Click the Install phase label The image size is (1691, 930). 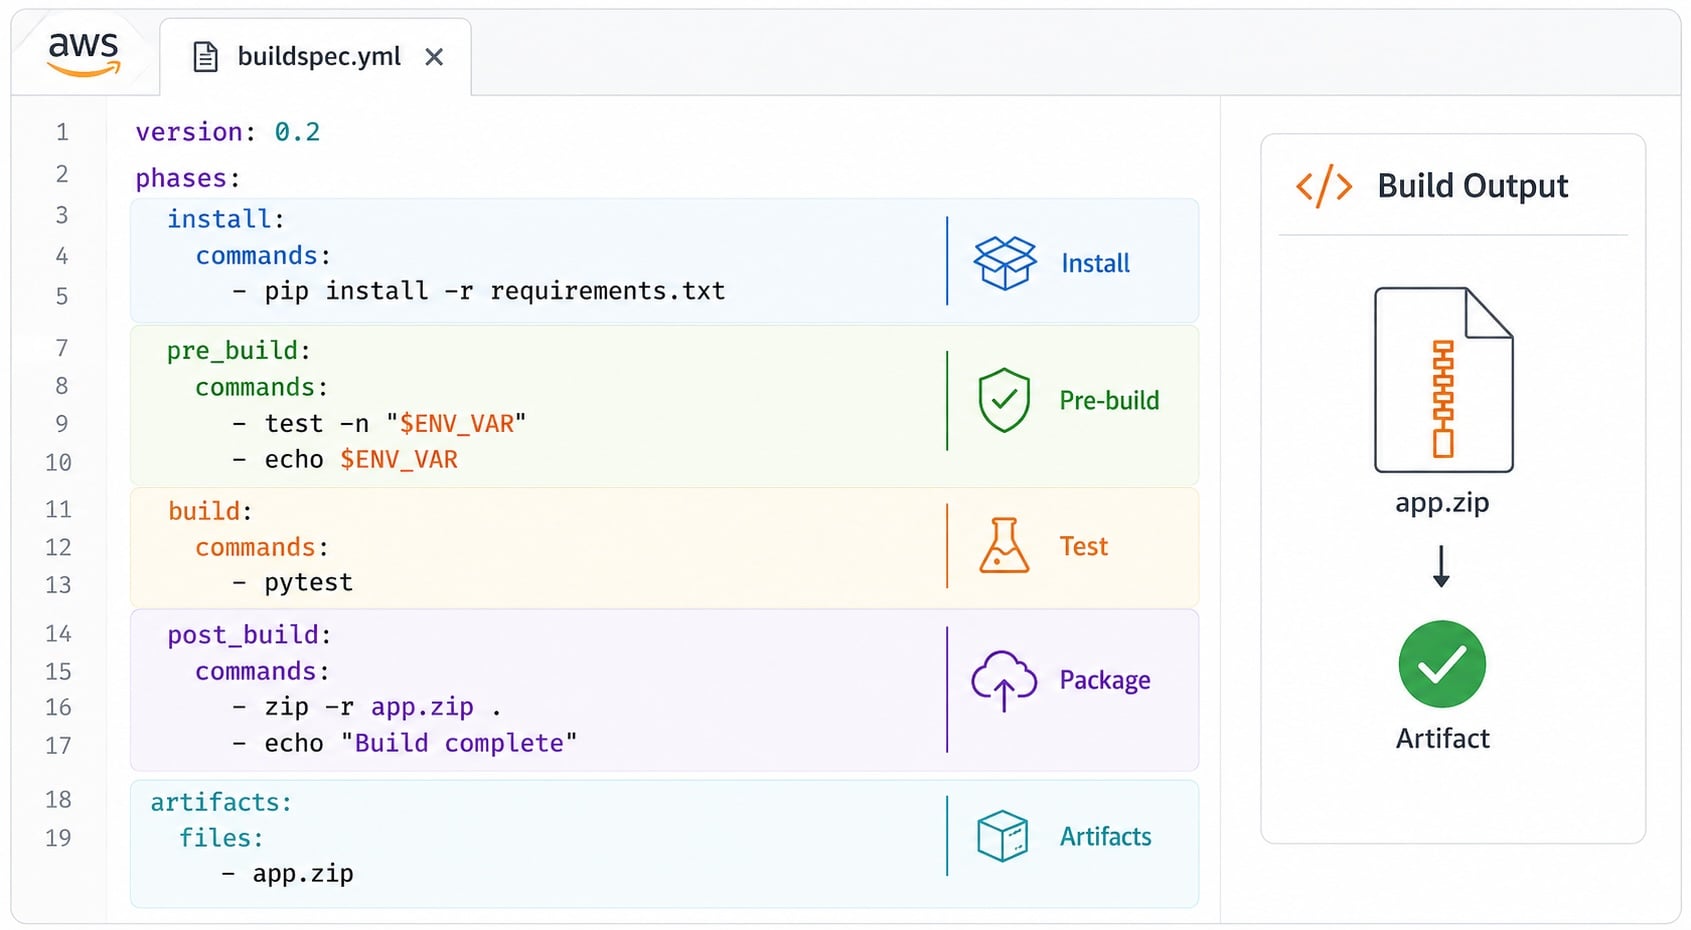[1095, 264]
